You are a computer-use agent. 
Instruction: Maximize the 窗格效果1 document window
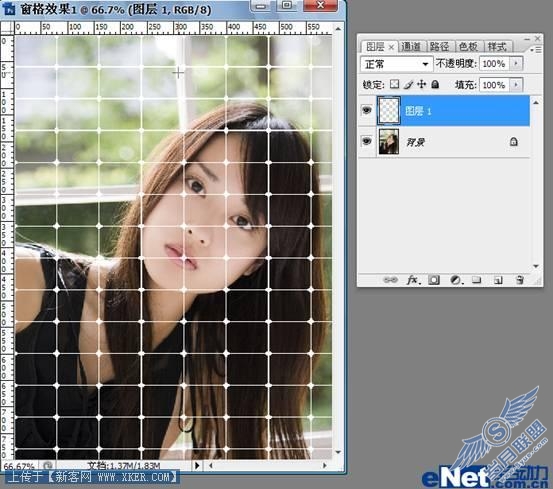(287, 5)
